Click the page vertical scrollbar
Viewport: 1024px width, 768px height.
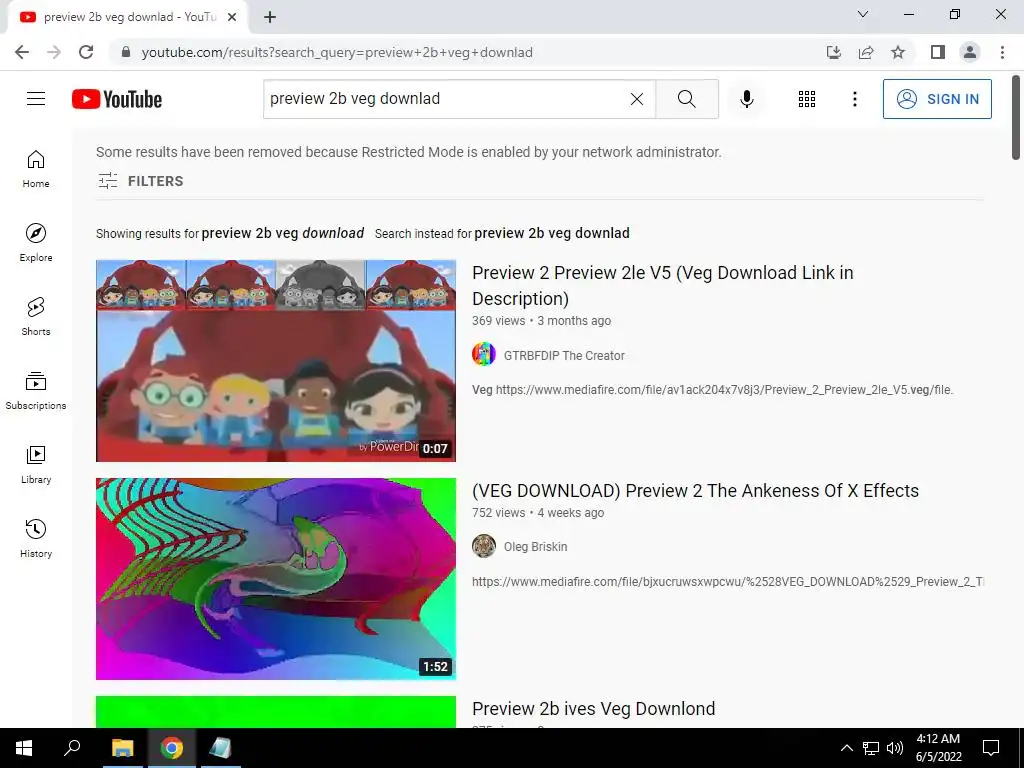[x=1016, y=118]
